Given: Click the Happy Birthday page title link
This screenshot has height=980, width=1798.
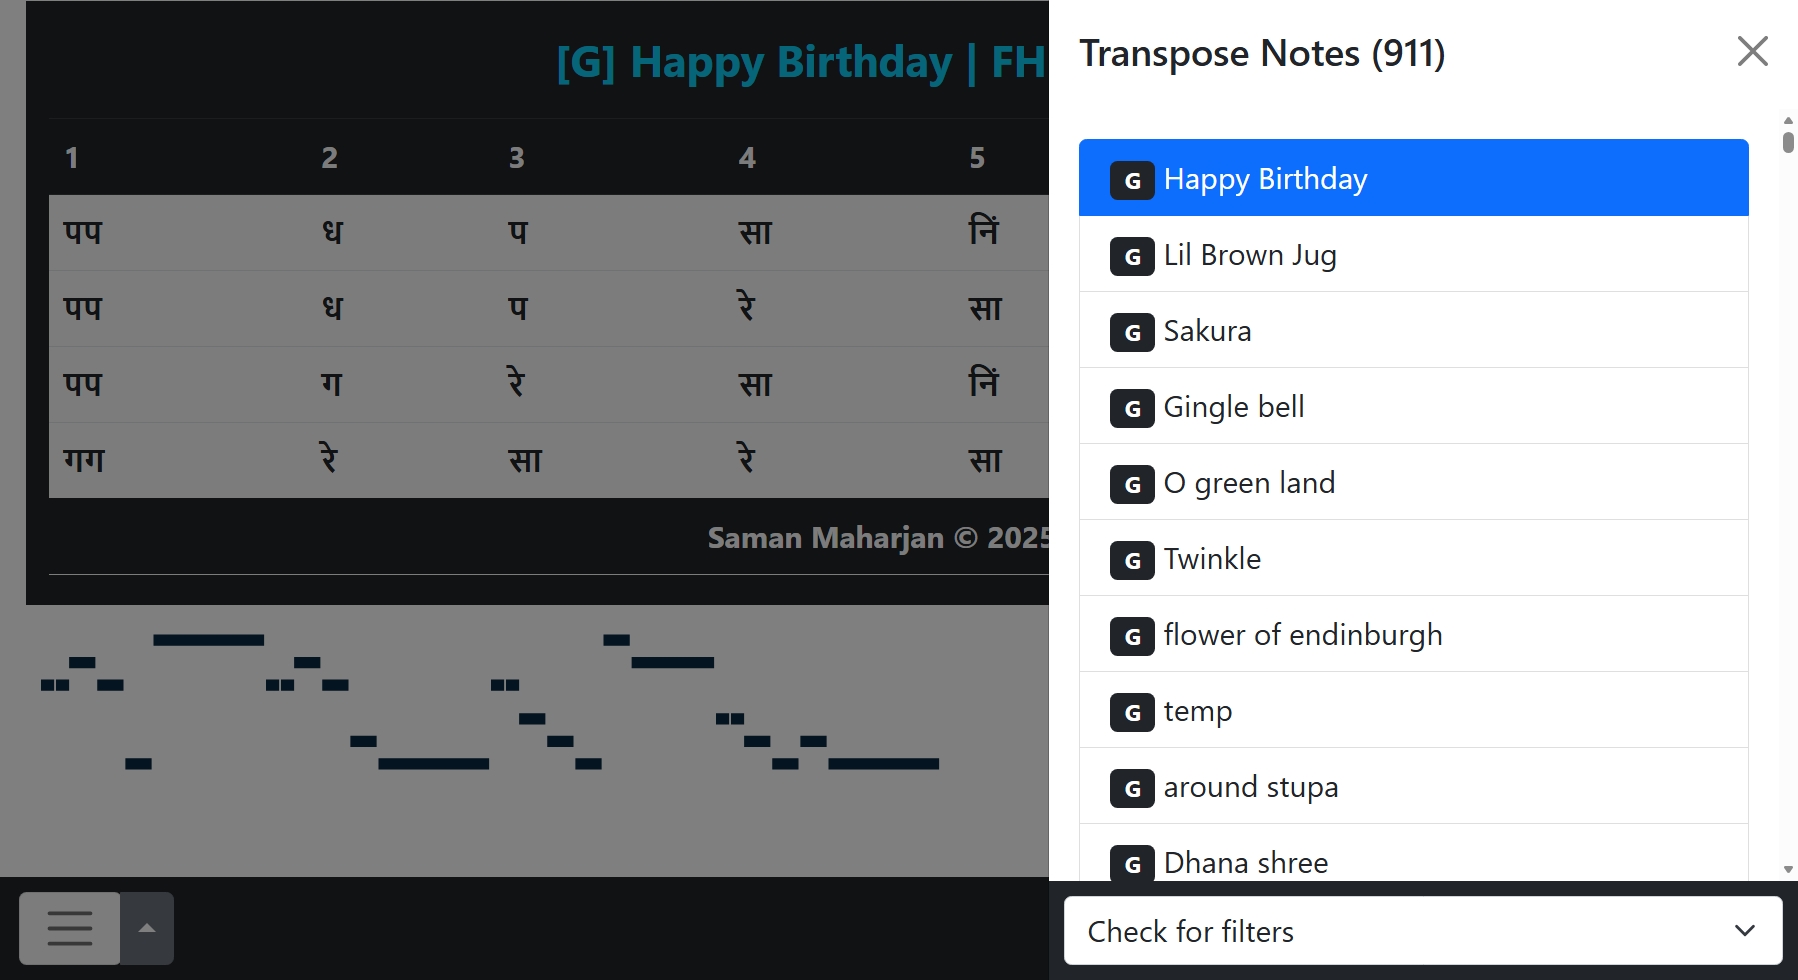Looking at the screenshot, I should pos(800,62).
